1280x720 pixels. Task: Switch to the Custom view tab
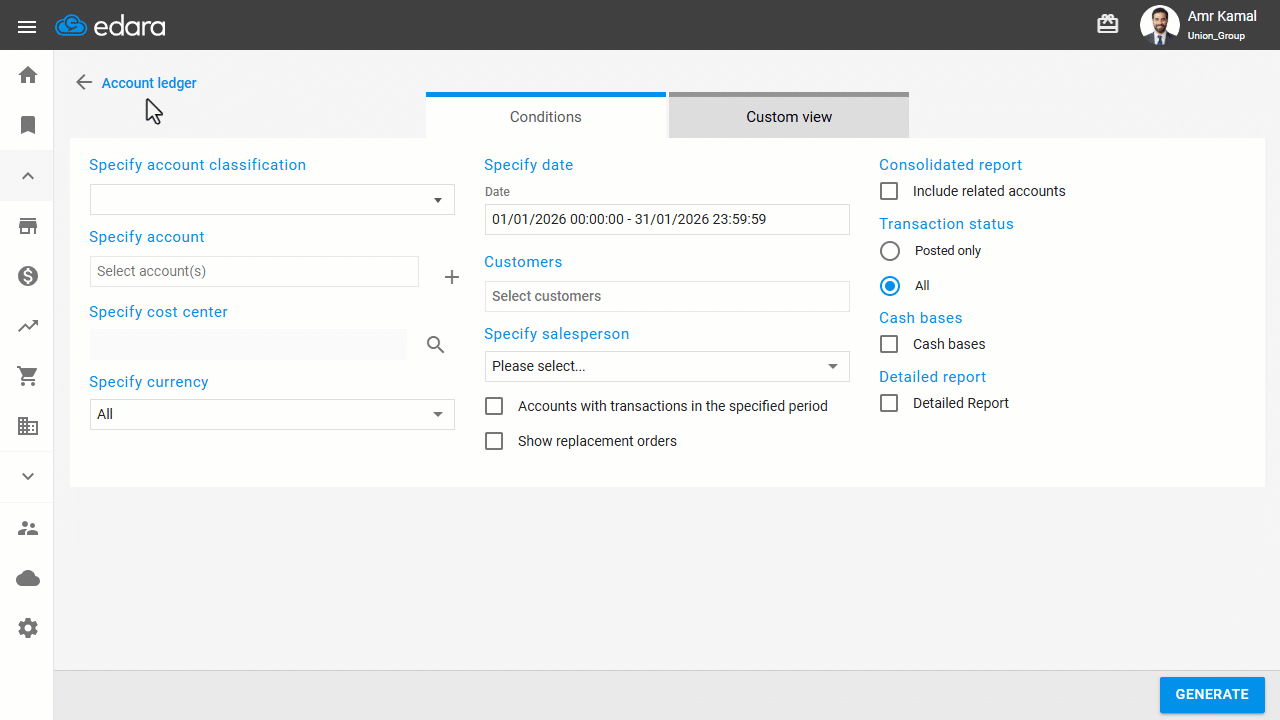tap(789, 115)
